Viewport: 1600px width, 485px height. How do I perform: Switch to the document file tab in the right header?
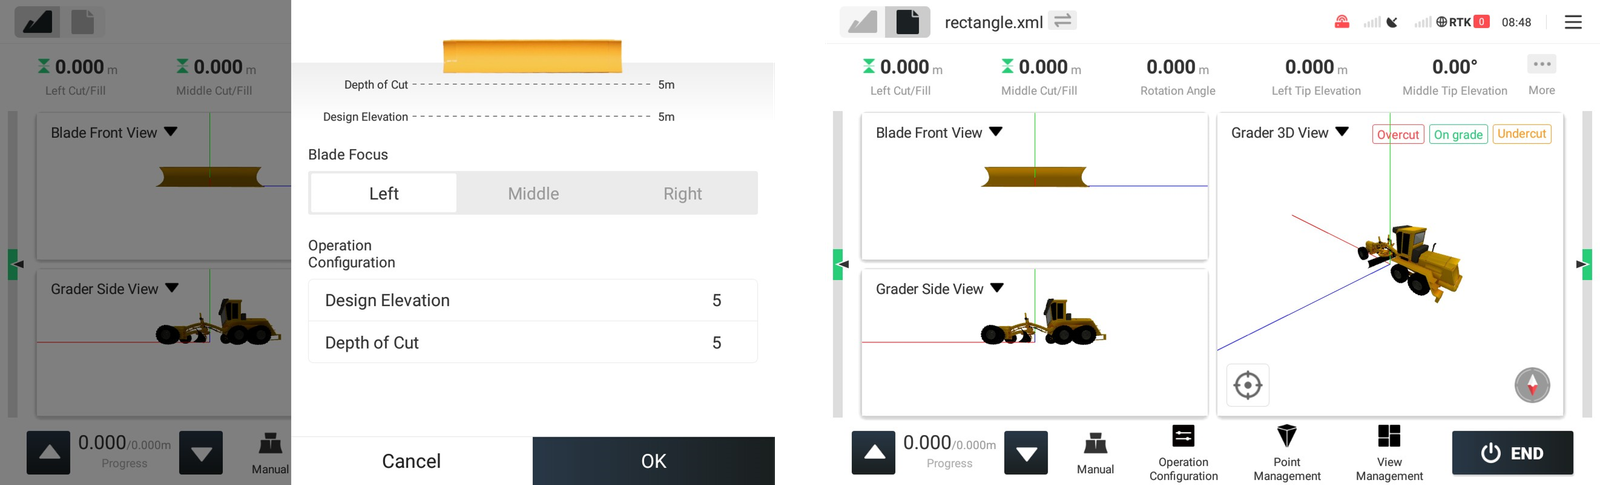click(907, 22)
